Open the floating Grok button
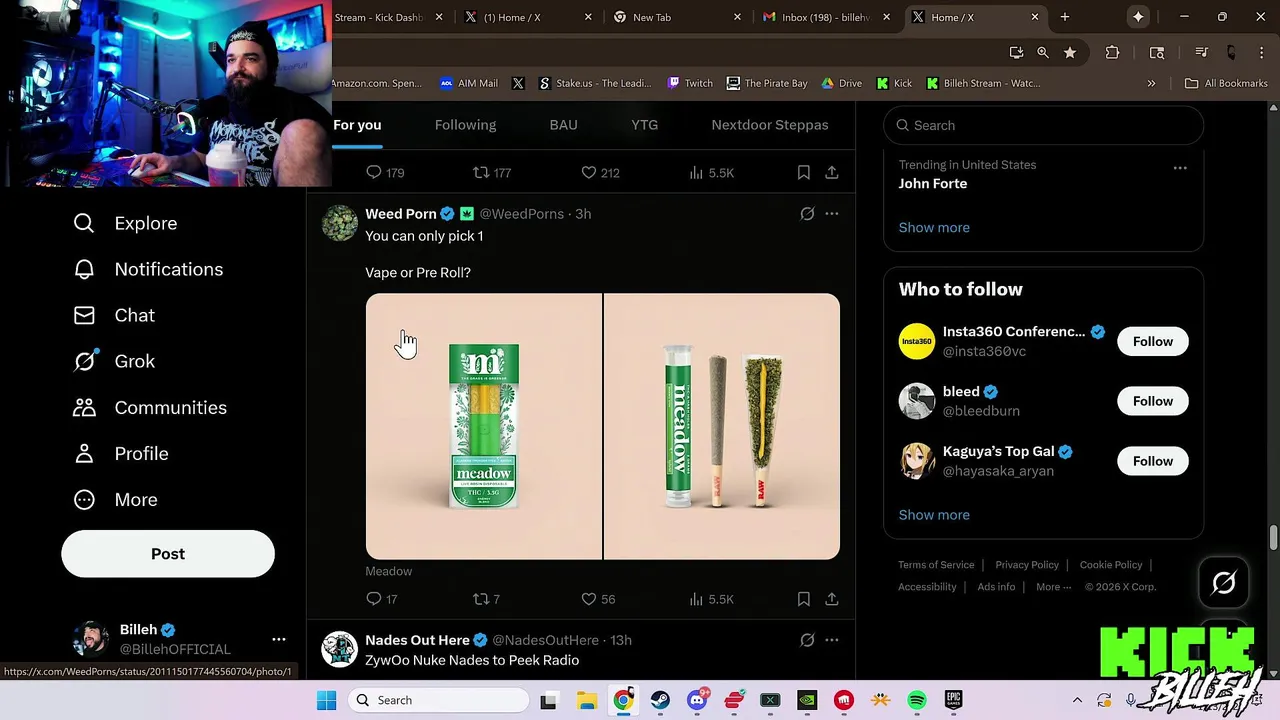Screen dimensions: 1280x720 [1224, 582]
